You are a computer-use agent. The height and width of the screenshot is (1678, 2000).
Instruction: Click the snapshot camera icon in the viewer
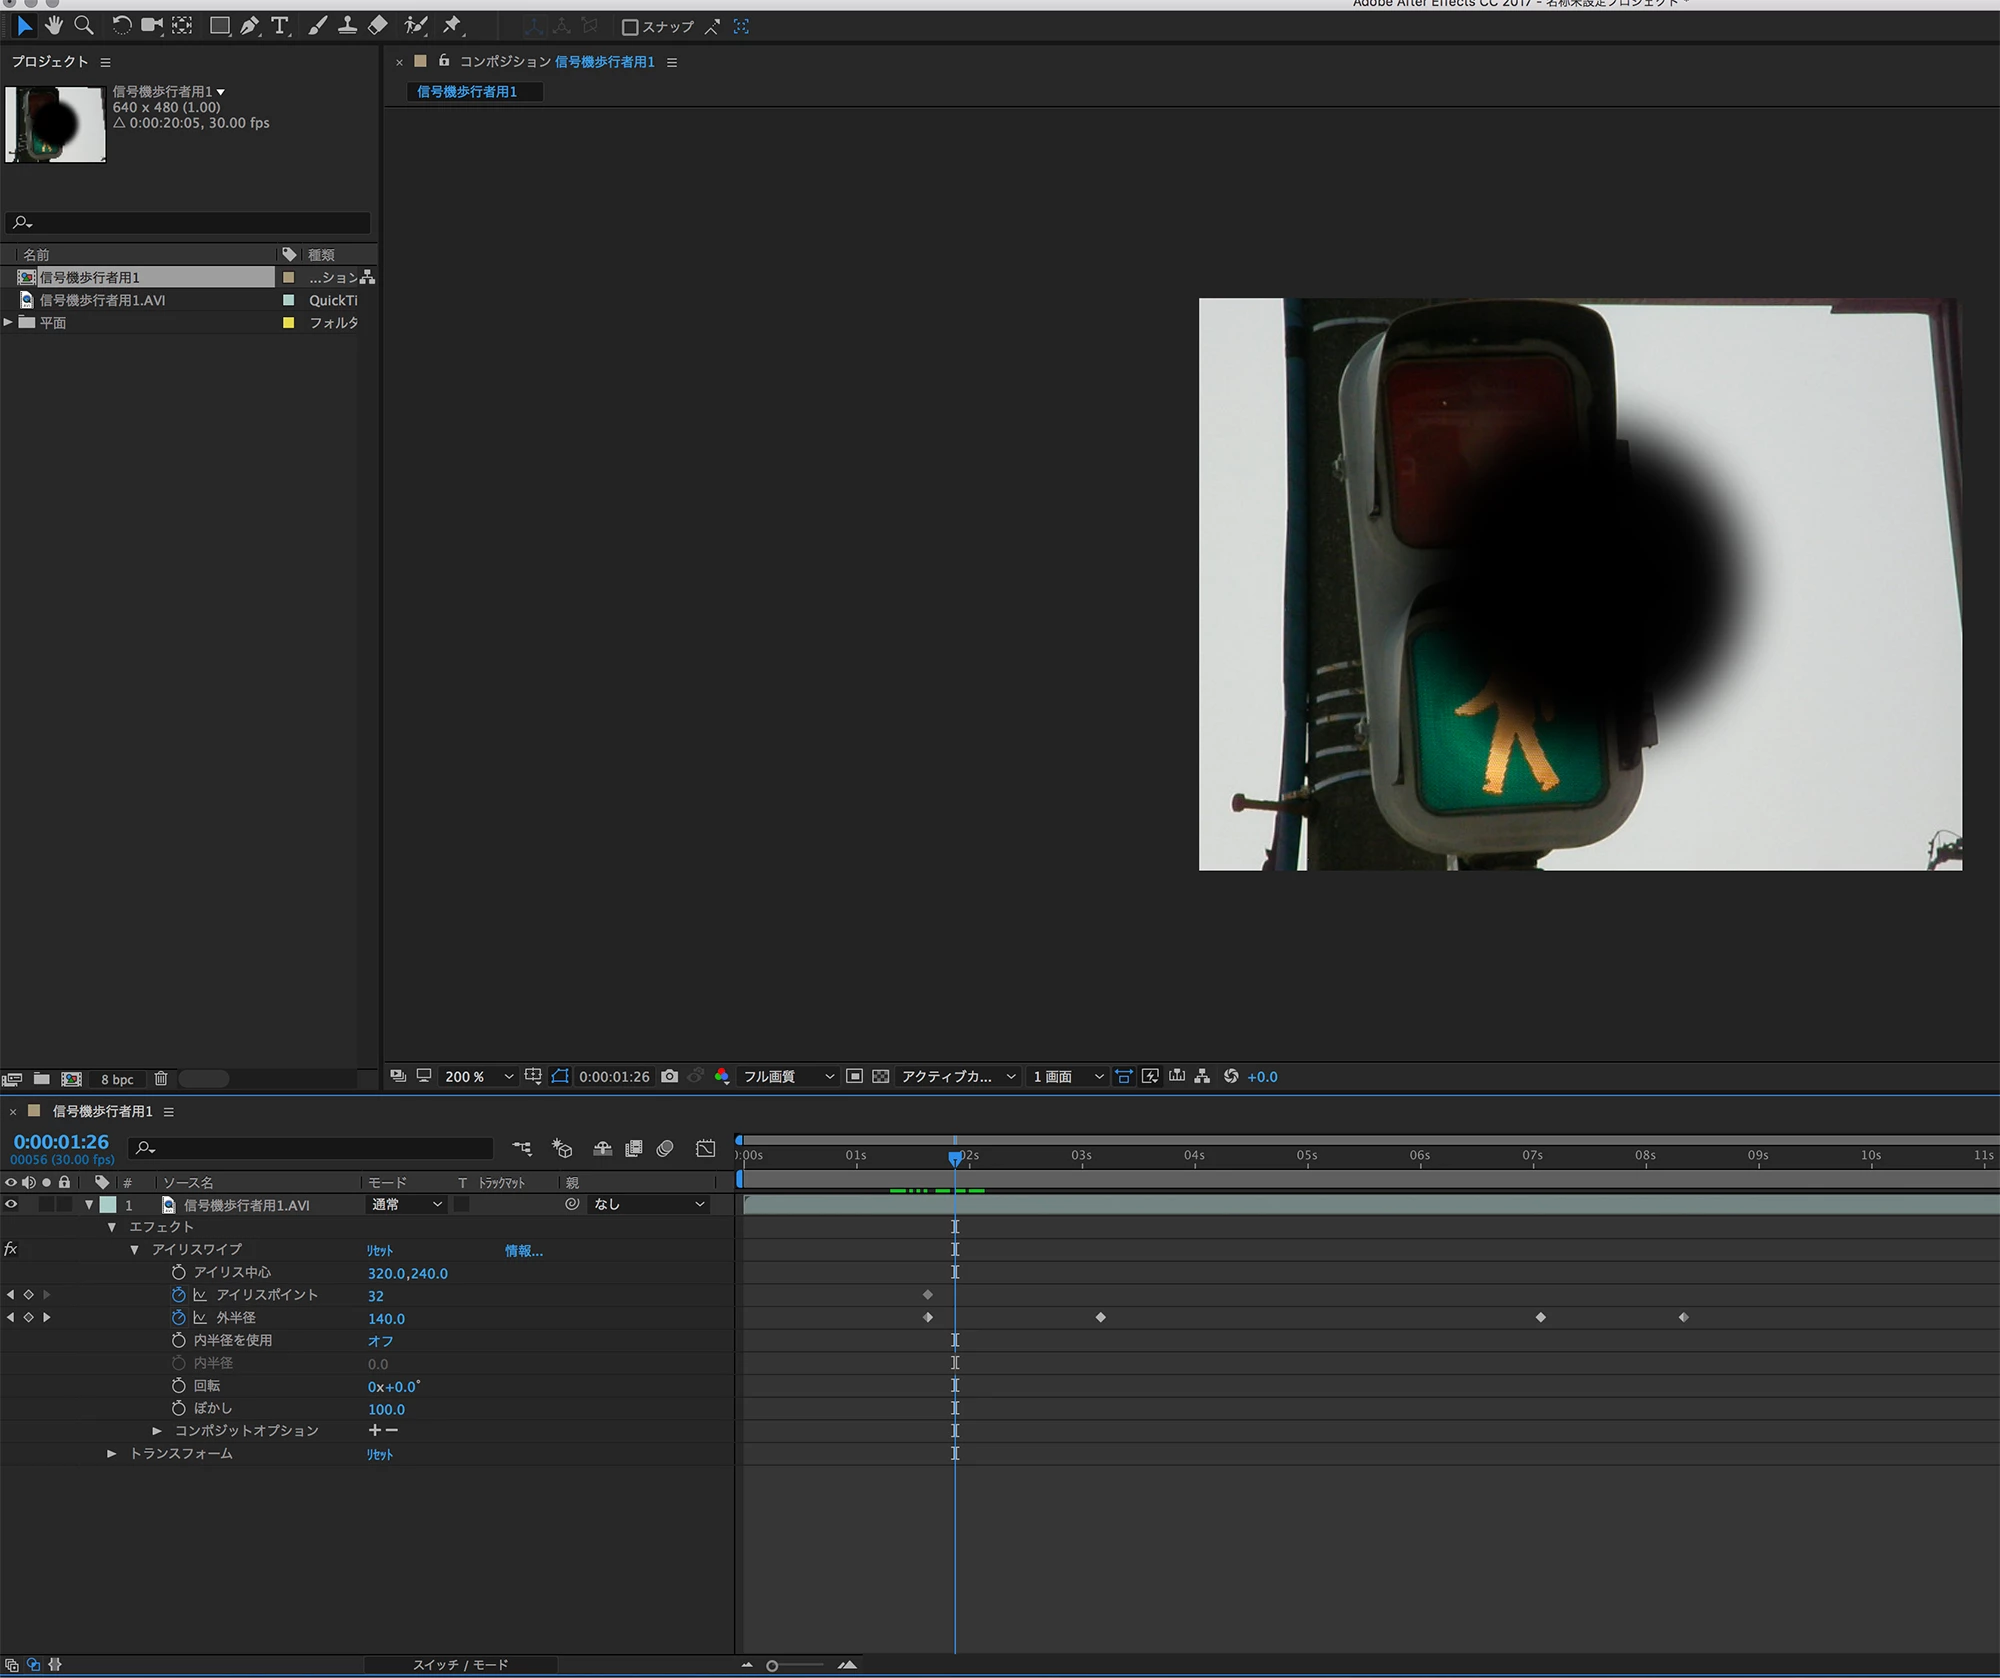(670, 1076)
